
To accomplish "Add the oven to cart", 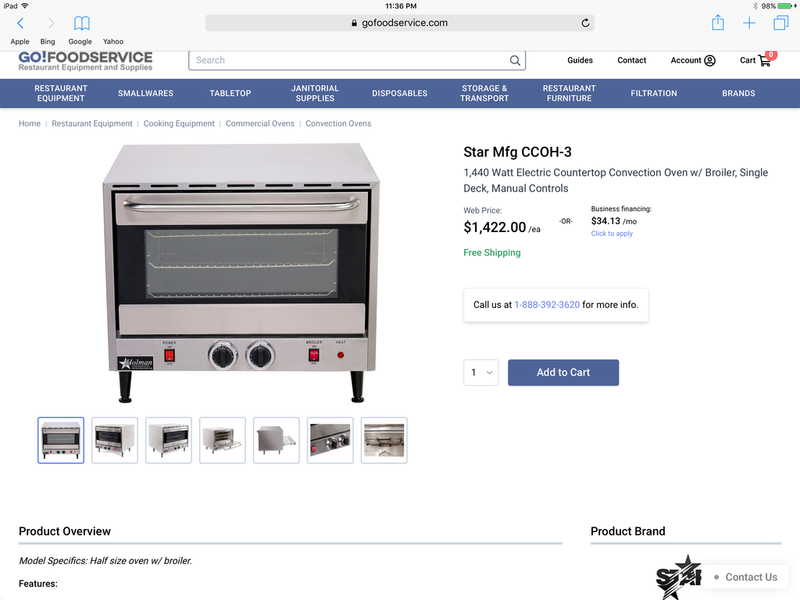I will tap(563, 372).
